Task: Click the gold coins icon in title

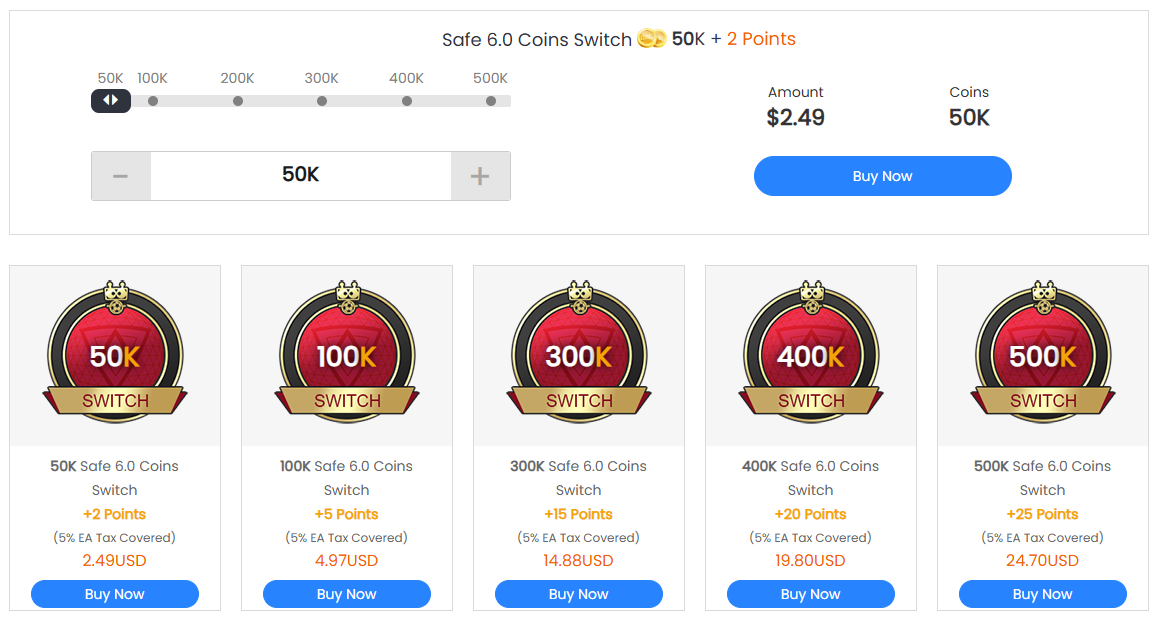Action: pyautogui.click(x=652, y=39)
